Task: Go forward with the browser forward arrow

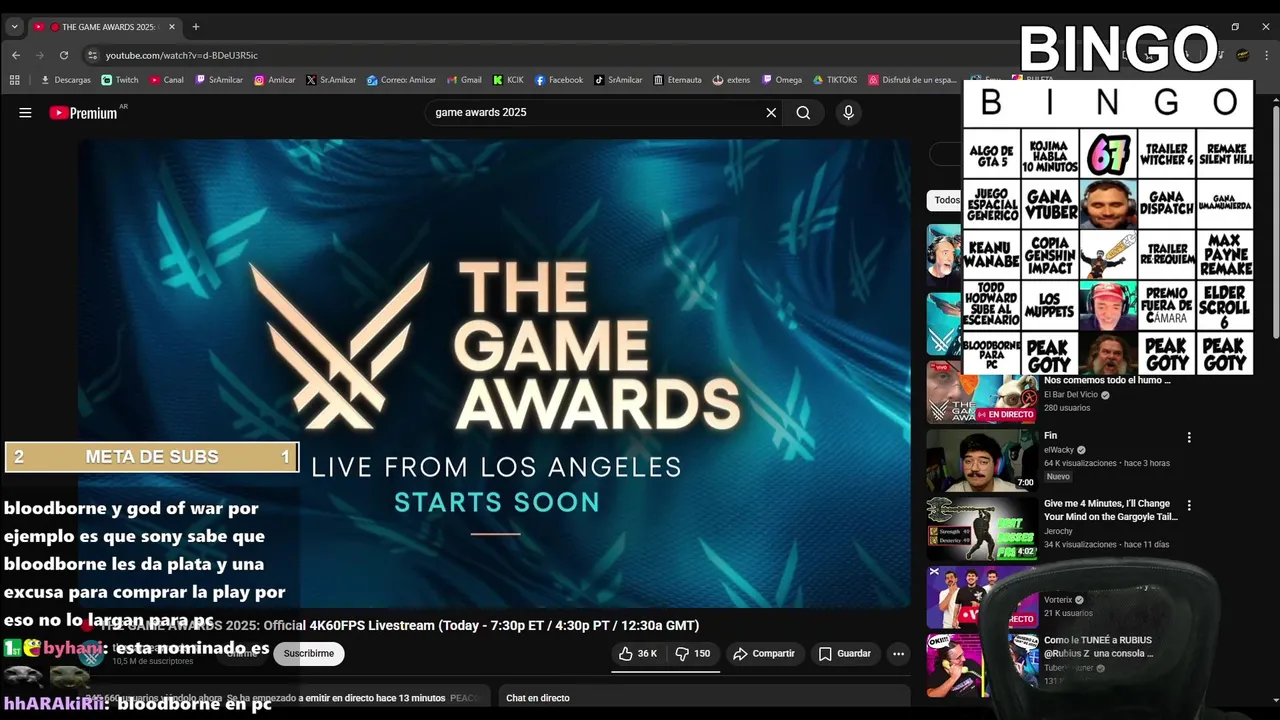Action: [40, 55]
